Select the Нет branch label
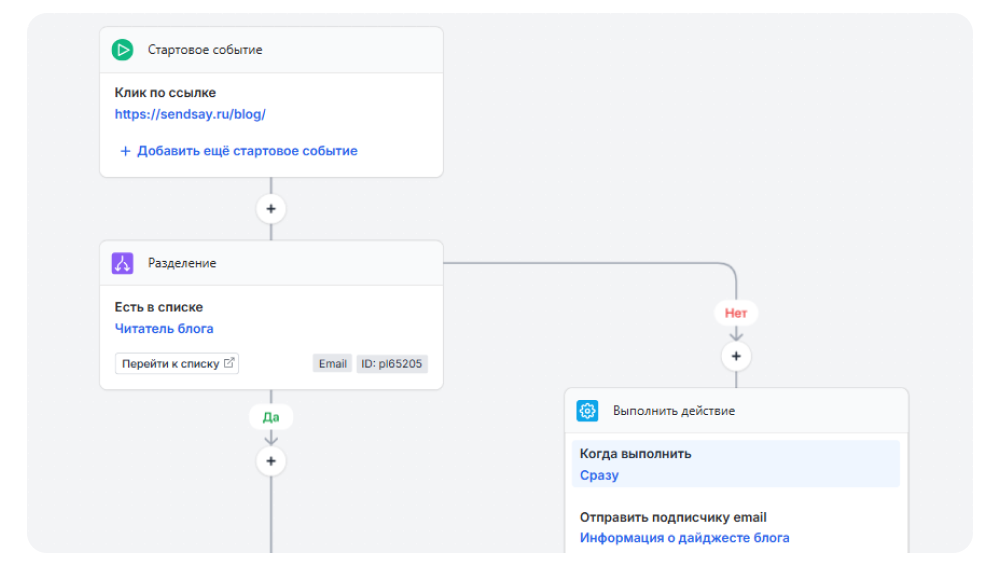Image resolution: width=1000 pixels, height=565 pixels. 736,313
